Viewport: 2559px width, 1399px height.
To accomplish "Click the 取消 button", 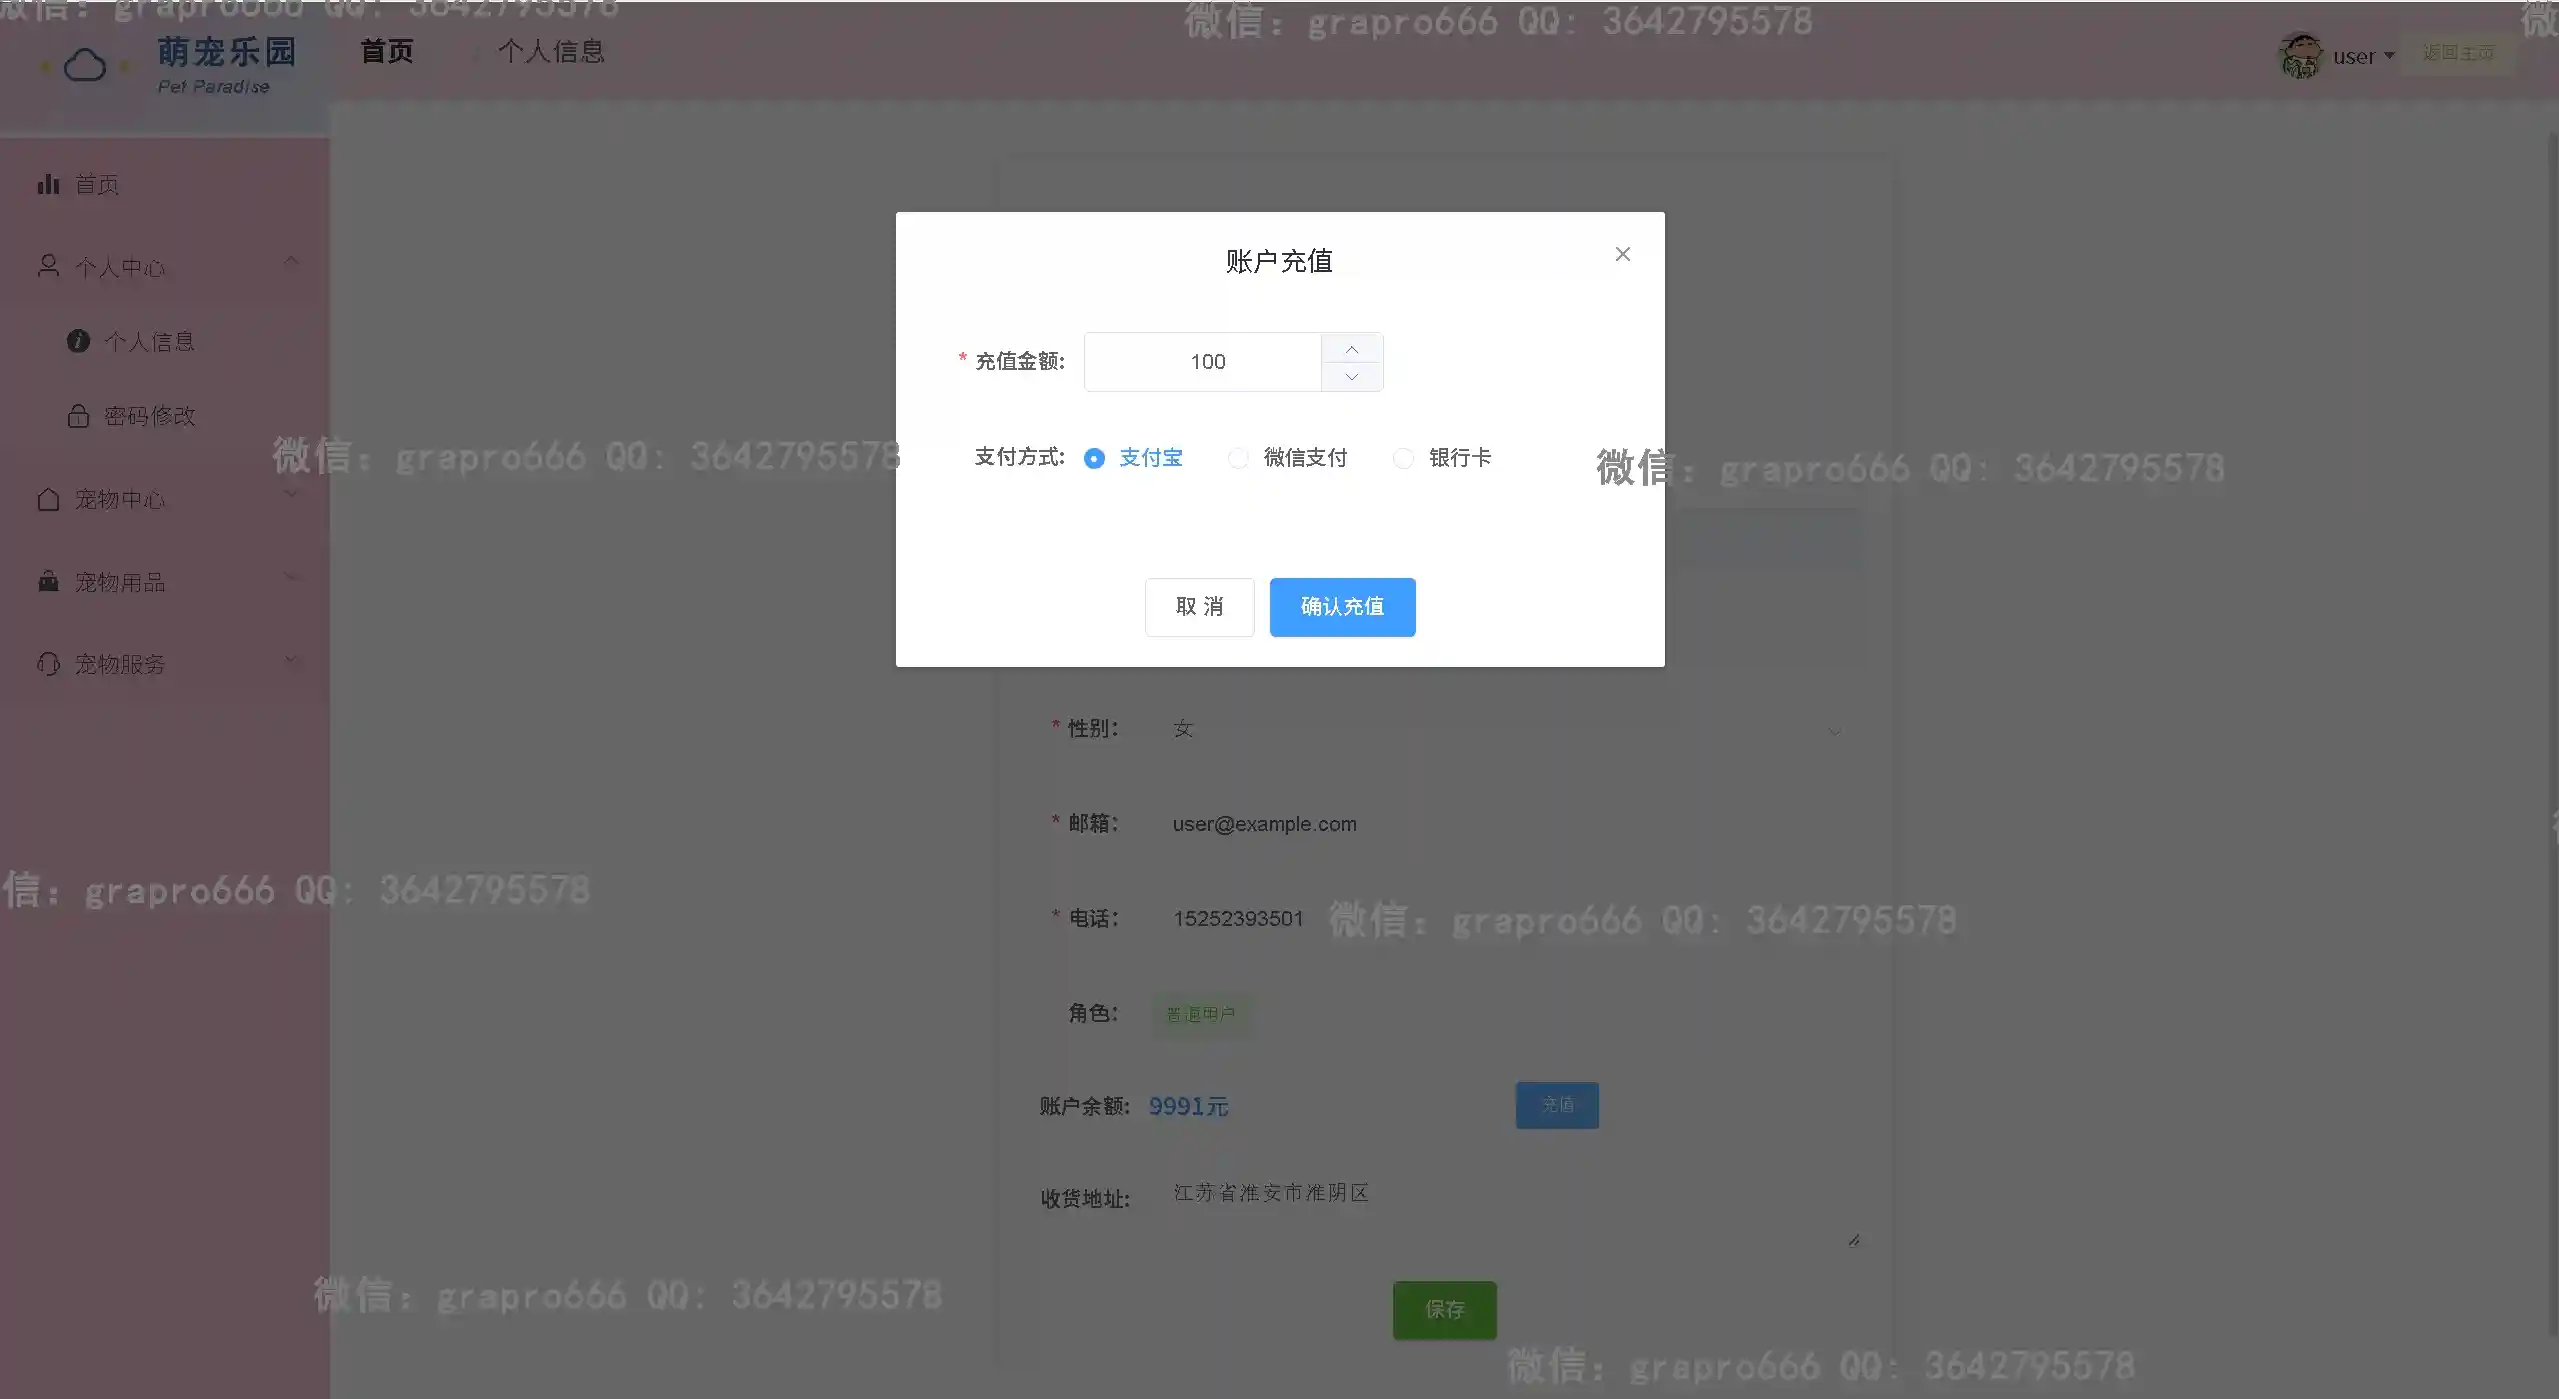I will (1199, 607).
